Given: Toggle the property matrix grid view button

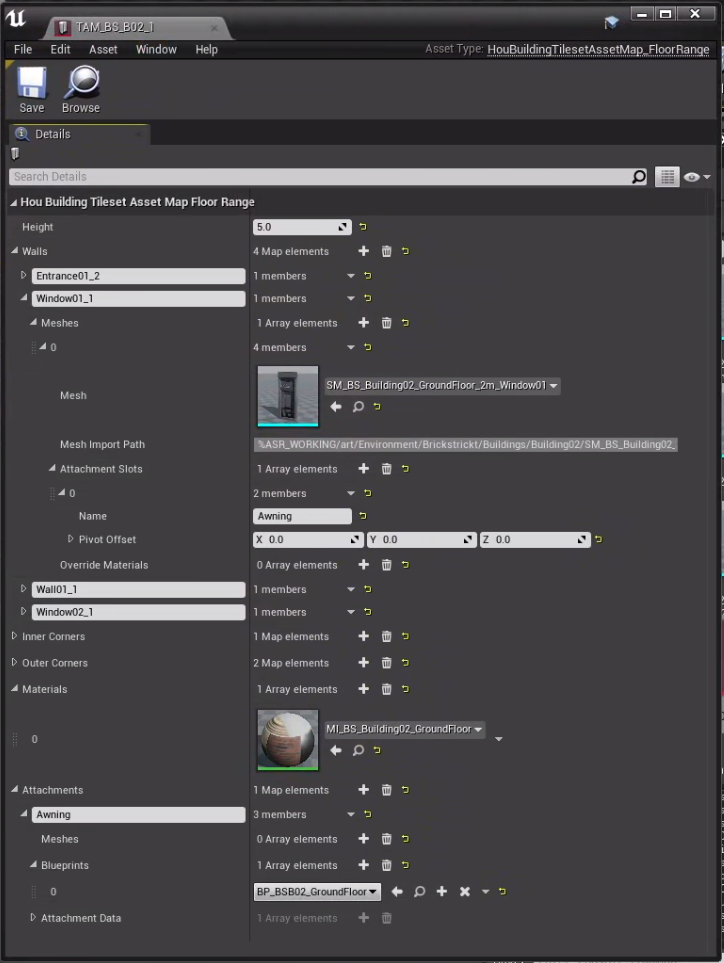Looking at the screenshot, I should click(x=667, y=177).
